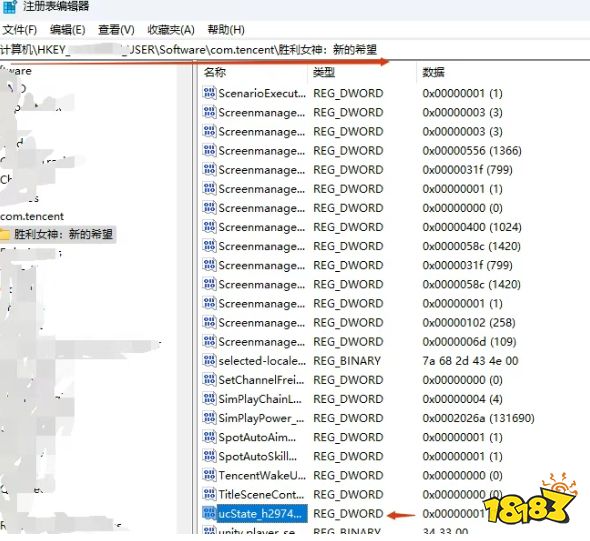Click the ScenarioExecut... DWORD value icon
The height and width of the screenshot is (541, 590).
click(x=209, y=93)
